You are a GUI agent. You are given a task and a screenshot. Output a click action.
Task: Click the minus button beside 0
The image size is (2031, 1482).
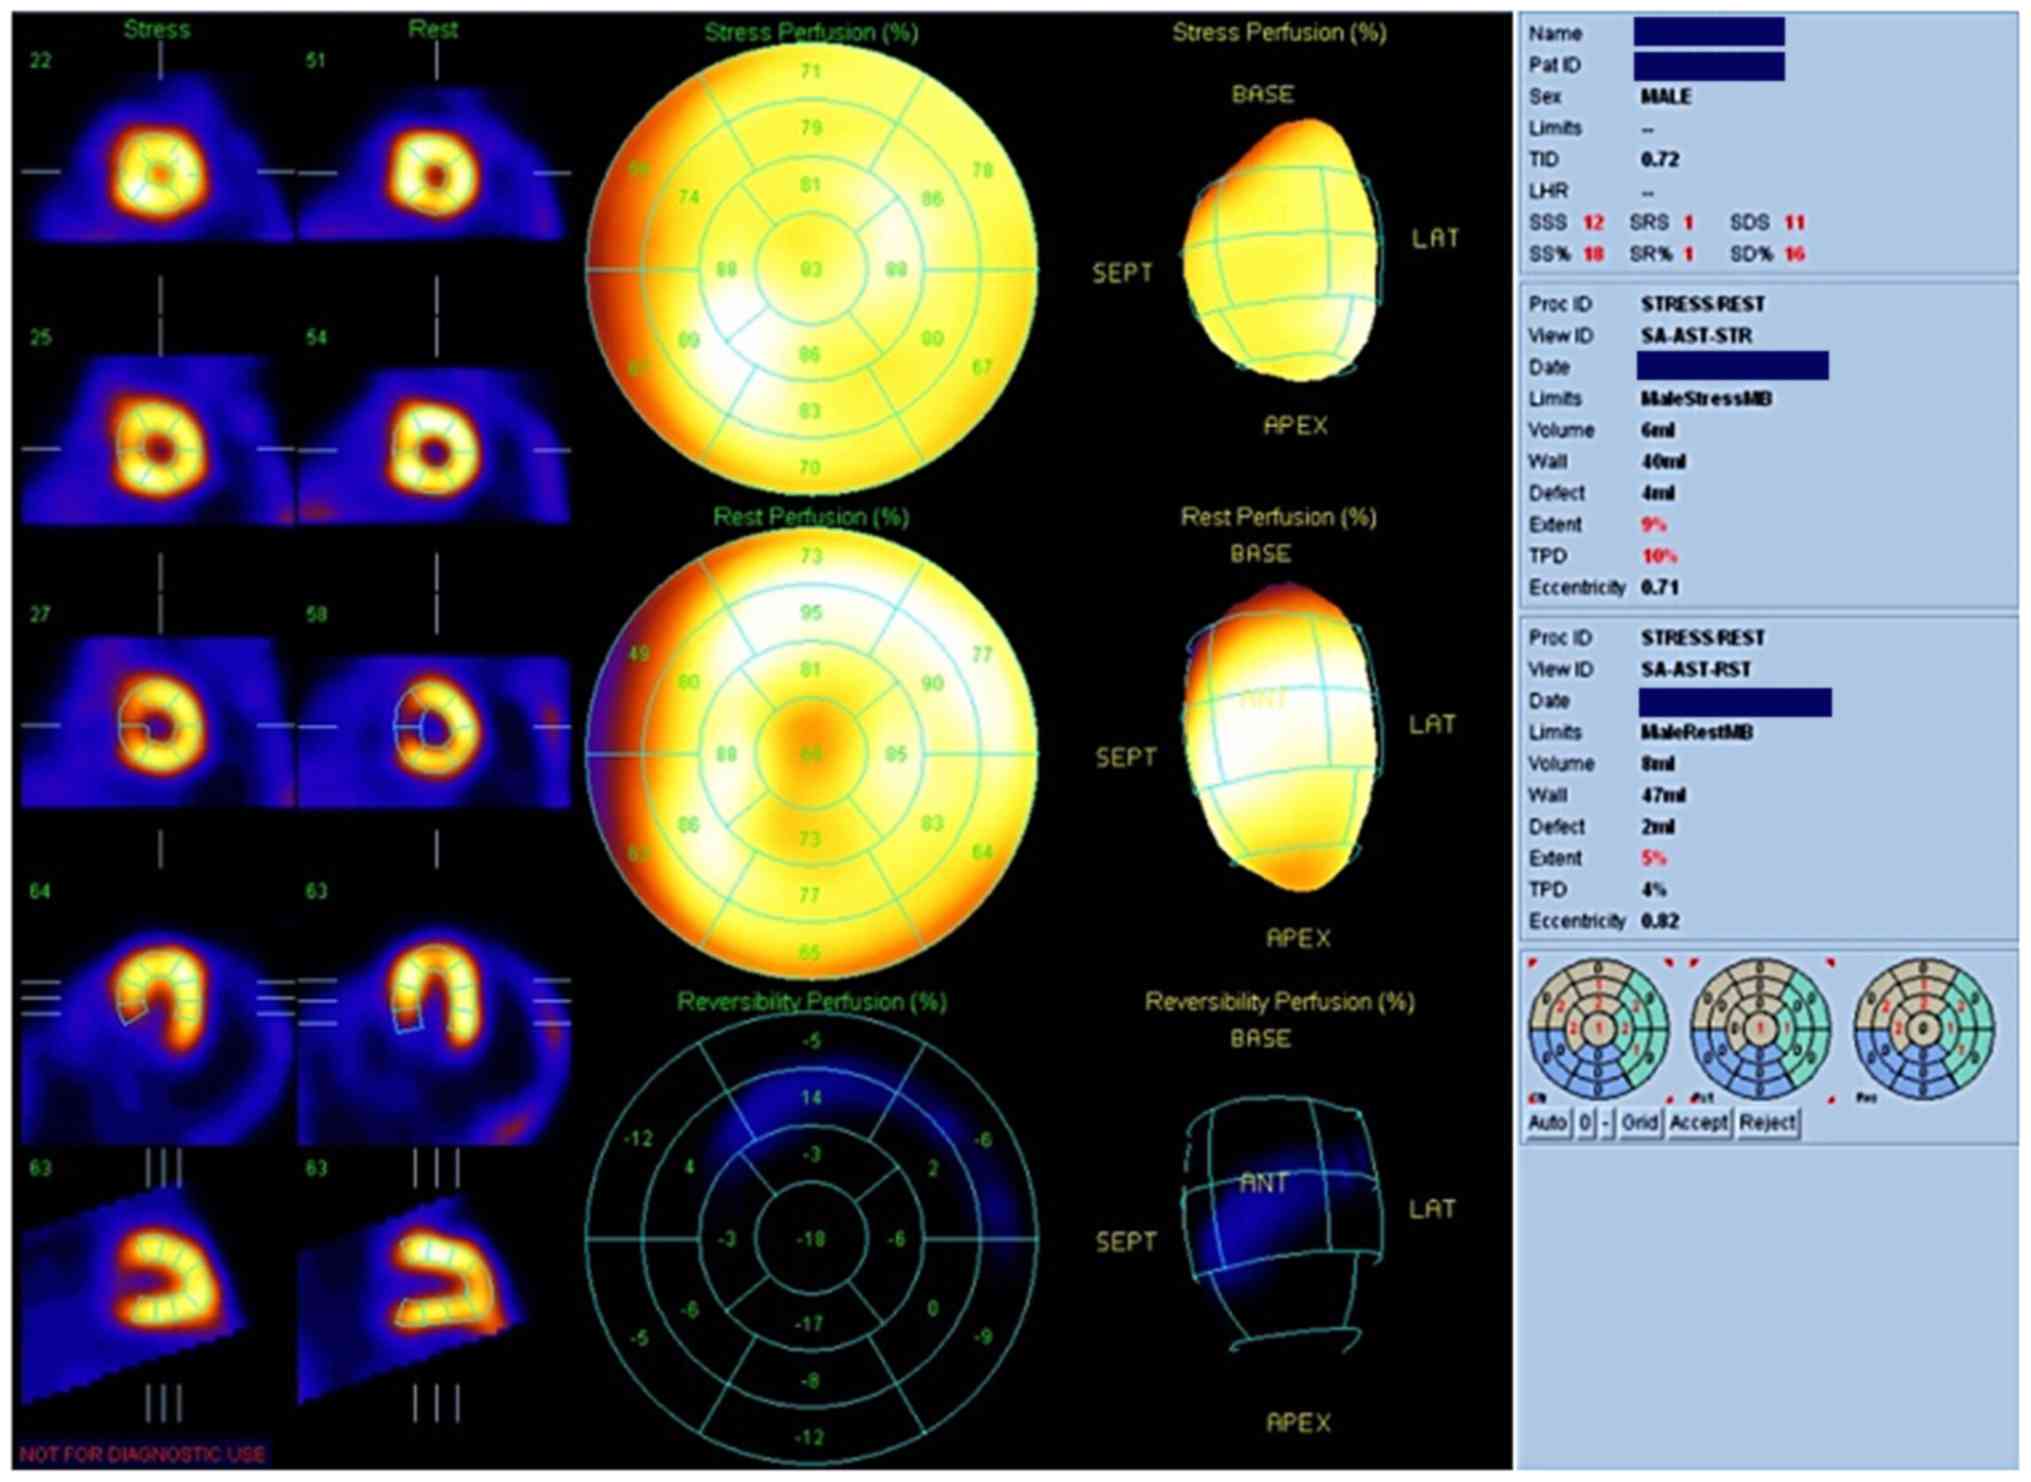pos(1606,1123)
